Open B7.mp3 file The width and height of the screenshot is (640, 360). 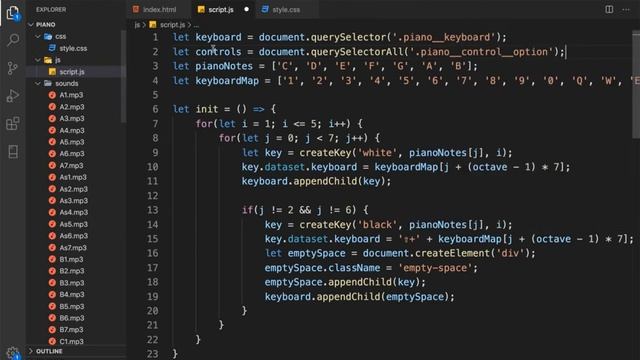pos(71,329)
